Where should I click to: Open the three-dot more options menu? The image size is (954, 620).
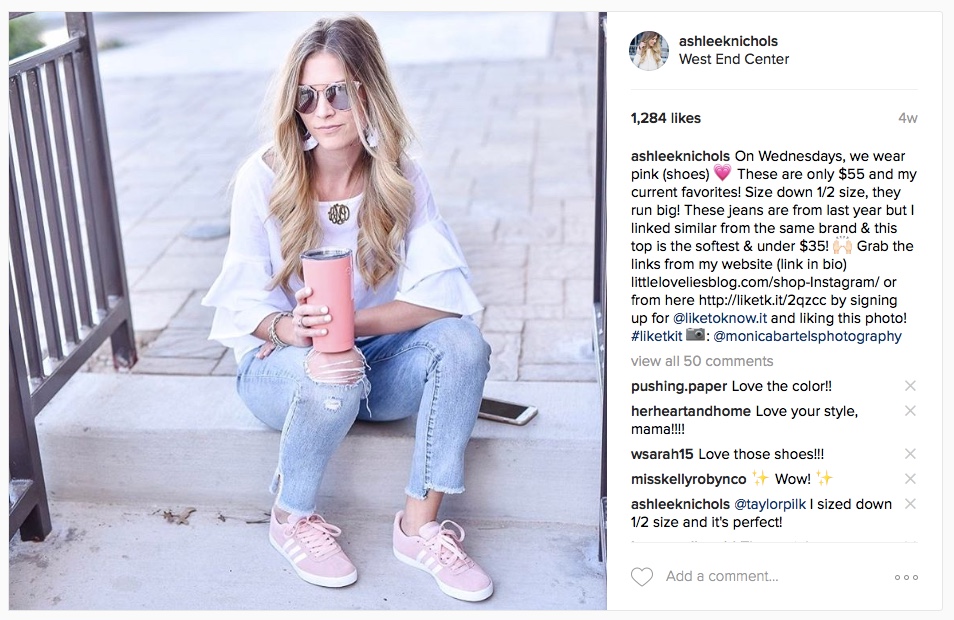pyautogui.click(x=906, y=577)
